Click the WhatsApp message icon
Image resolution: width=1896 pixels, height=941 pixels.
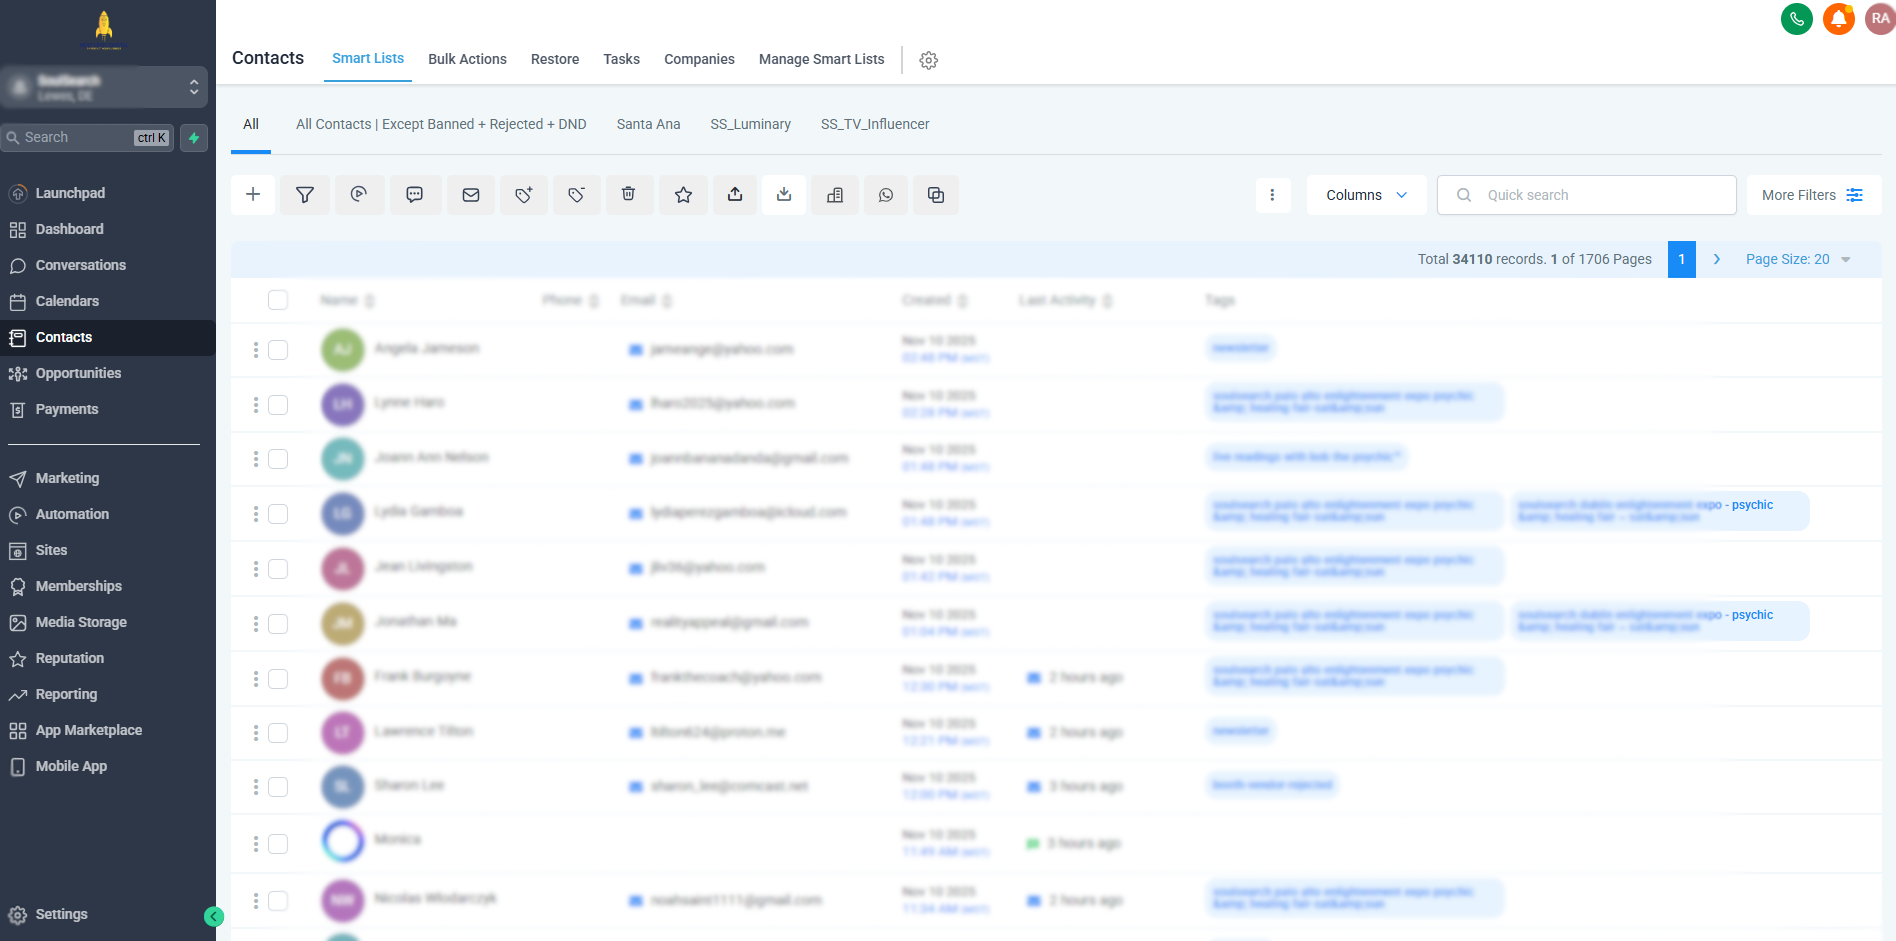pyautogui.click(x=886, y=195)
